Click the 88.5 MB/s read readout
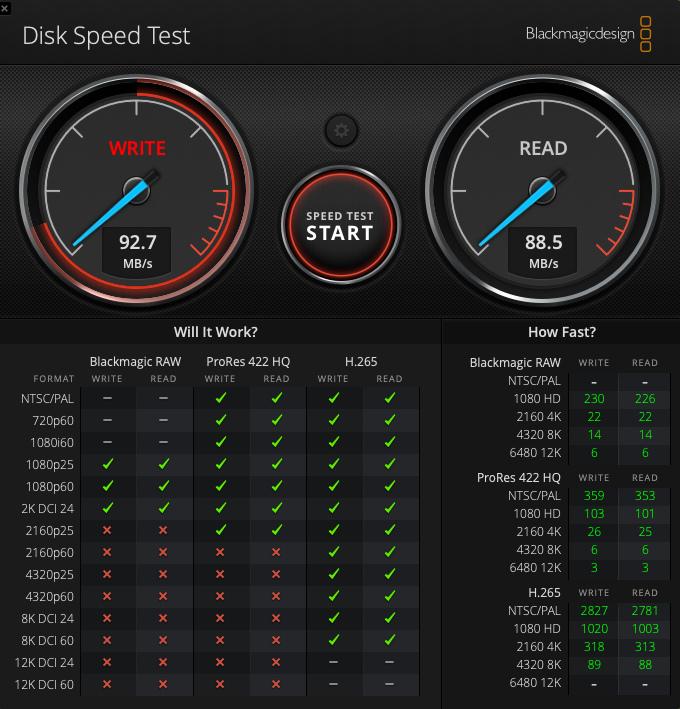Image resolution: width=680 pixels, height=709 pixels. 543,251
